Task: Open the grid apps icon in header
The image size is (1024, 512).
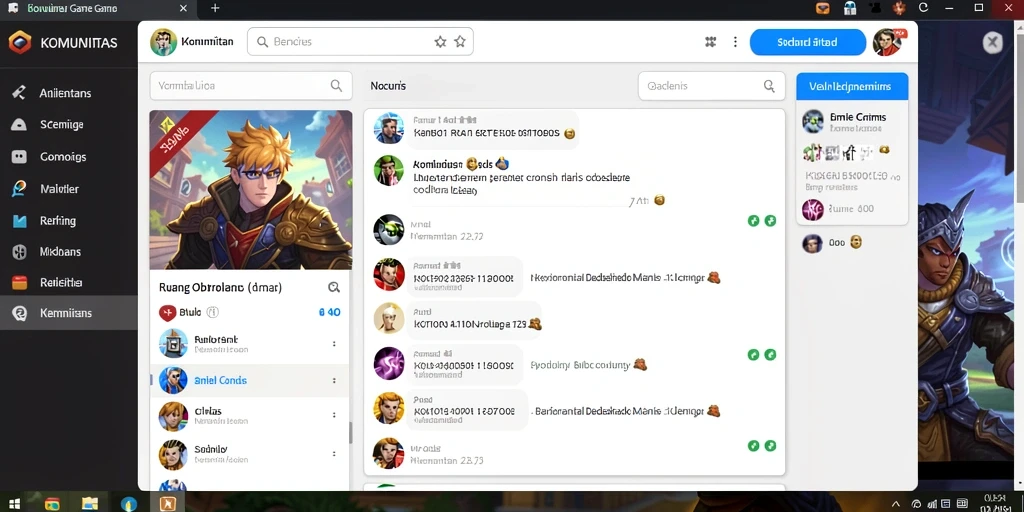Action: click(x=711, y=42)
